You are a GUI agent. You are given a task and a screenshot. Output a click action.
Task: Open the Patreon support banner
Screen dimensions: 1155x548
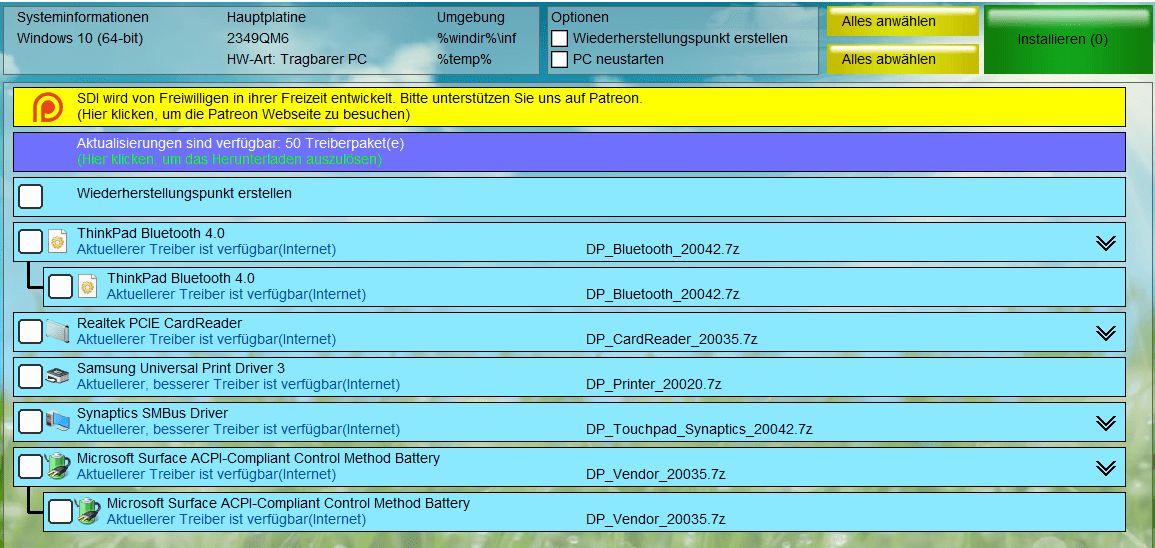(x=569, y=107)
